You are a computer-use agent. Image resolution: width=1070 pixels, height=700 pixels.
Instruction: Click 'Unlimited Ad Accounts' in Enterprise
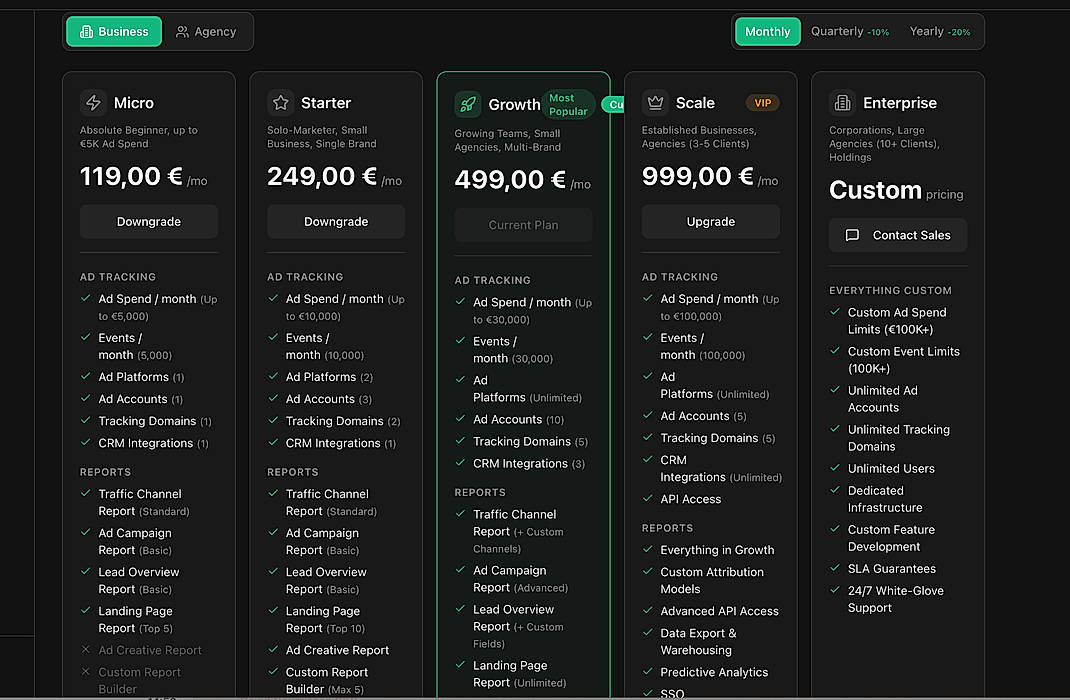click(x=882, y=399)
